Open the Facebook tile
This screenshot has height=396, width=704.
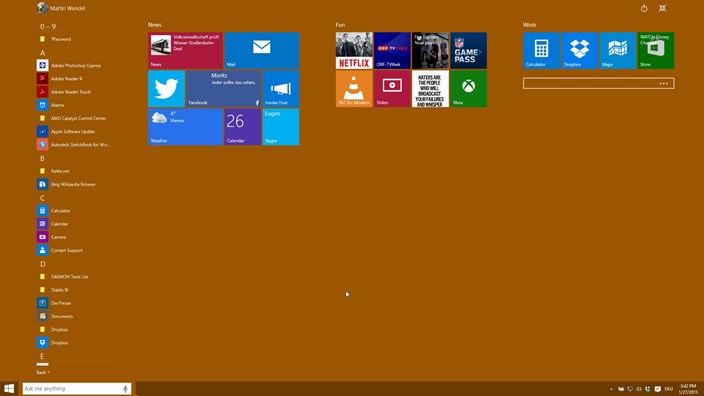pos(223,88)
